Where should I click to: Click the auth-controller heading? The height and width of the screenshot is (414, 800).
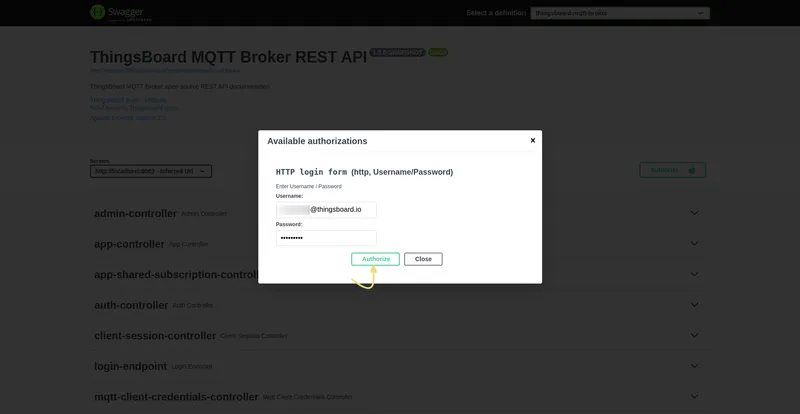[131, 305]
